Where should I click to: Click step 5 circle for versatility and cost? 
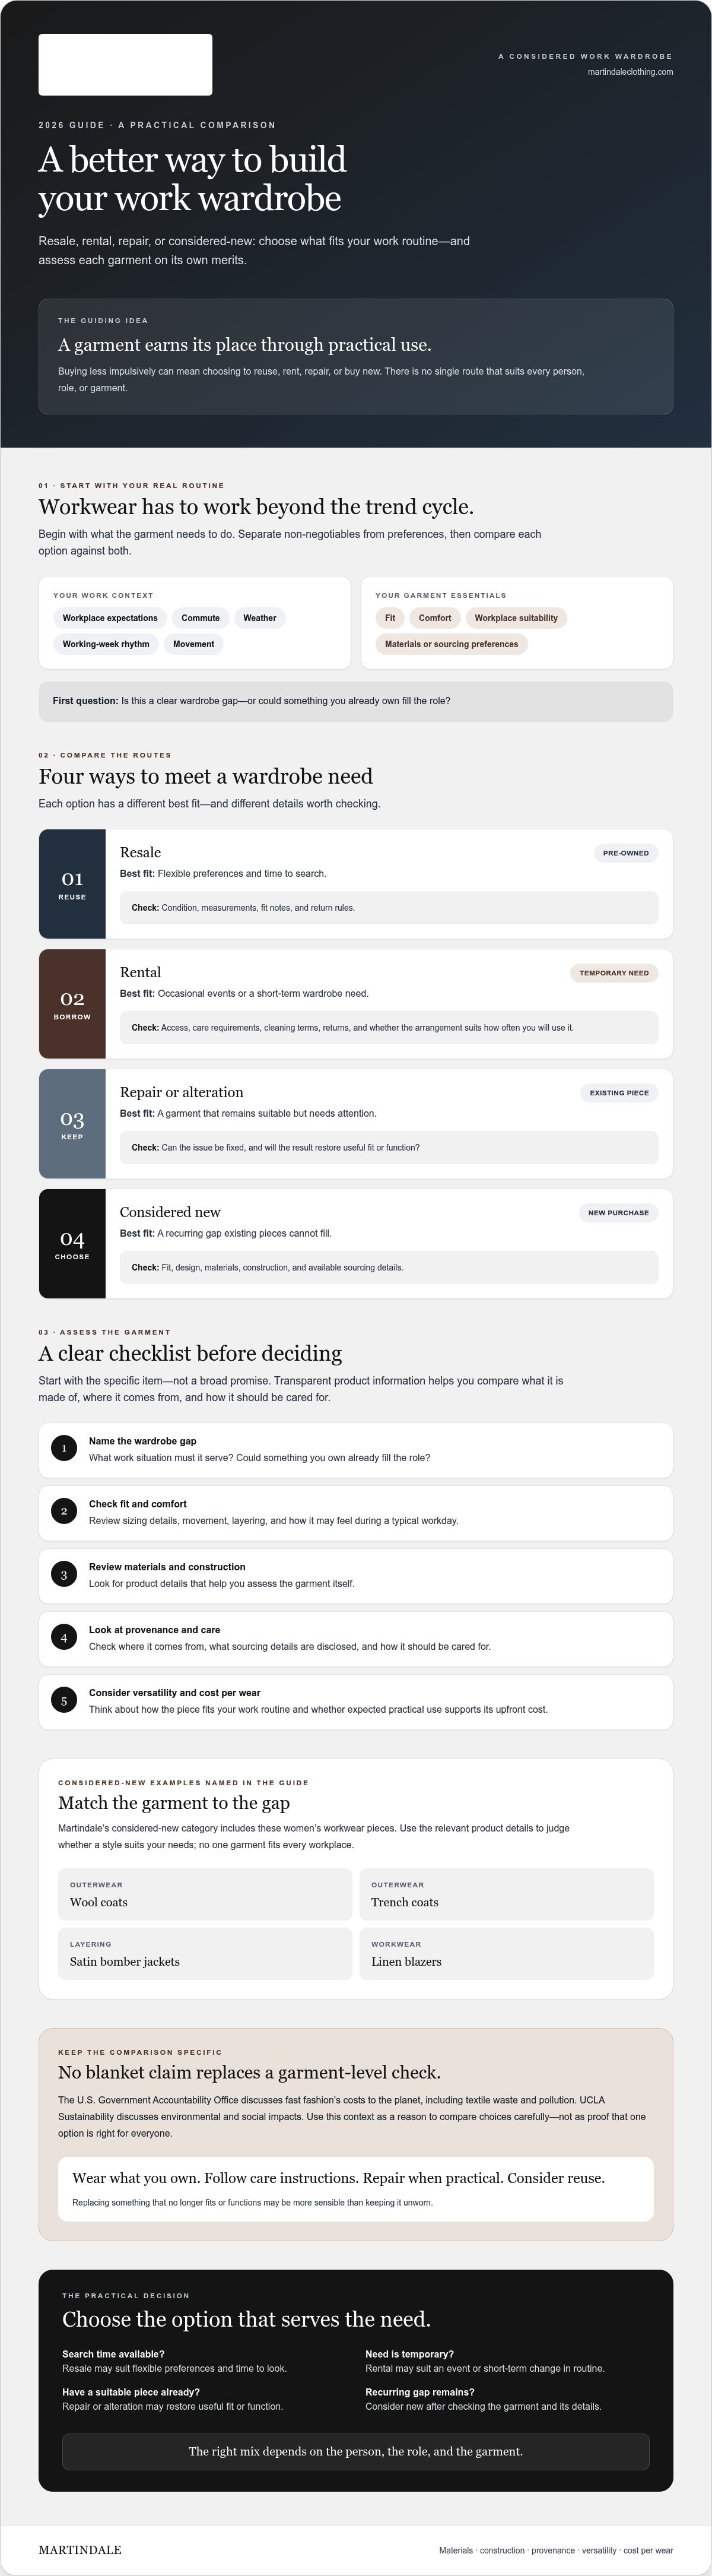click(64, 1701)
